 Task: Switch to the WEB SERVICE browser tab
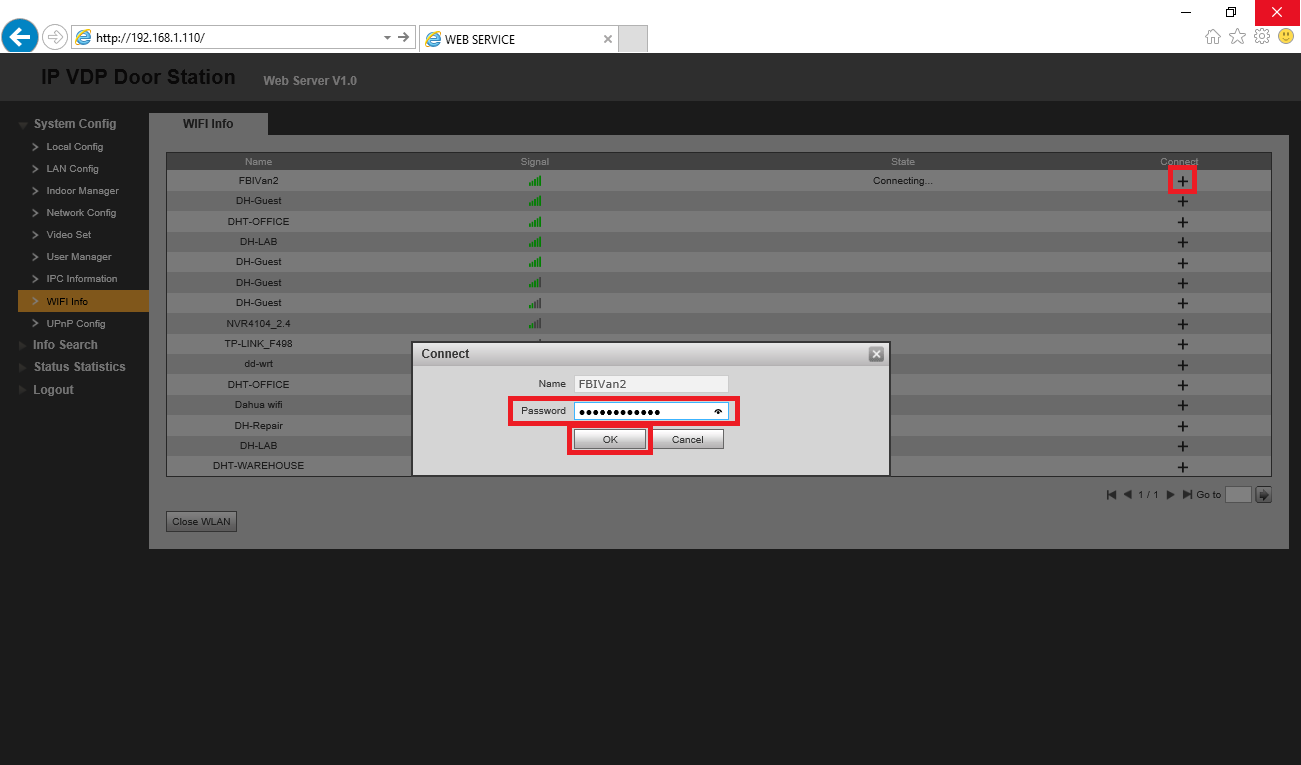pyautogui.click(x=518, y=39)
